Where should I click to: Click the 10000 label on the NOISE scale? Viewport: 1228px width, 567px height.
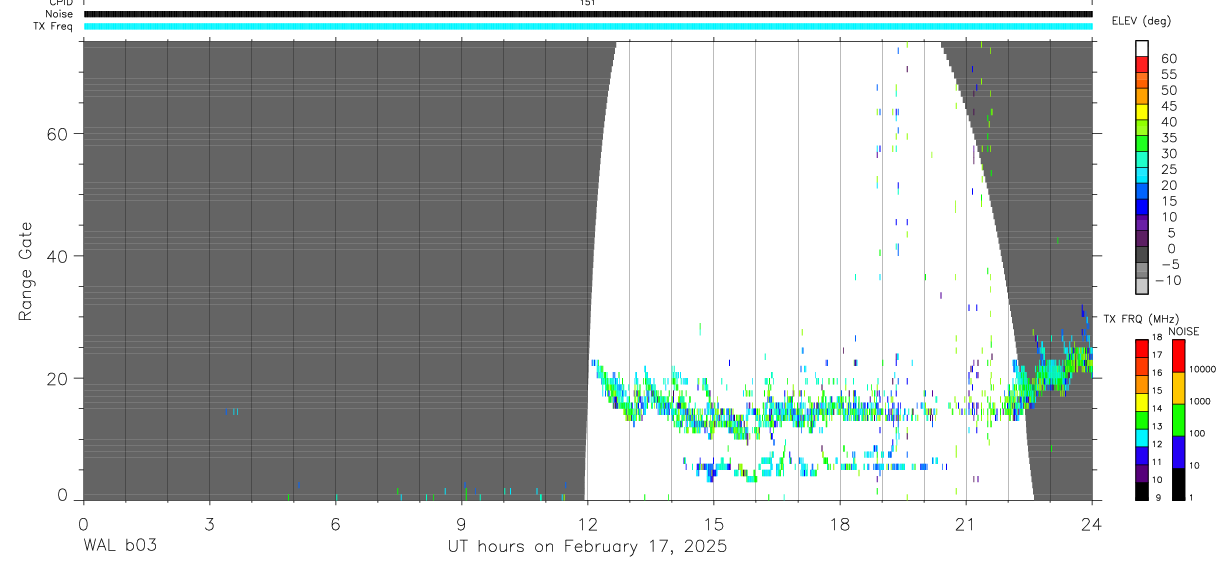[x=1203, y=369]
